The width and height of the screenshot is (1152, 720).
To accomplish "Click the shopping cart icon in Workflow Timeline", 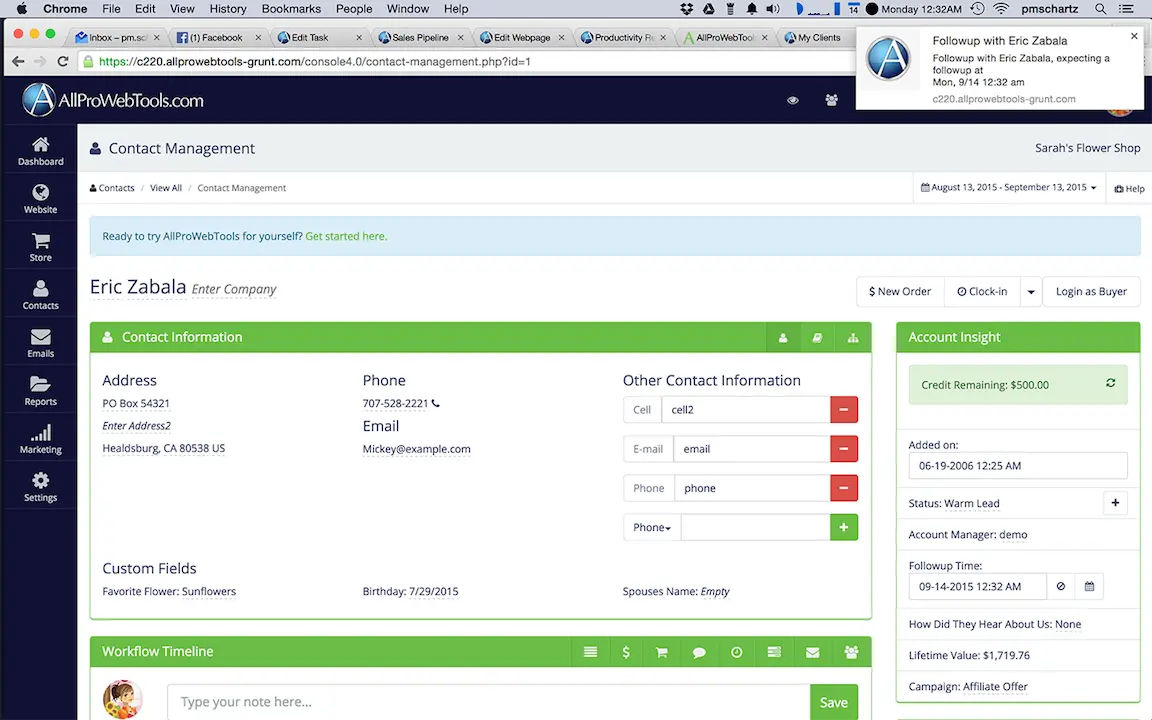I will pos(661,652).
